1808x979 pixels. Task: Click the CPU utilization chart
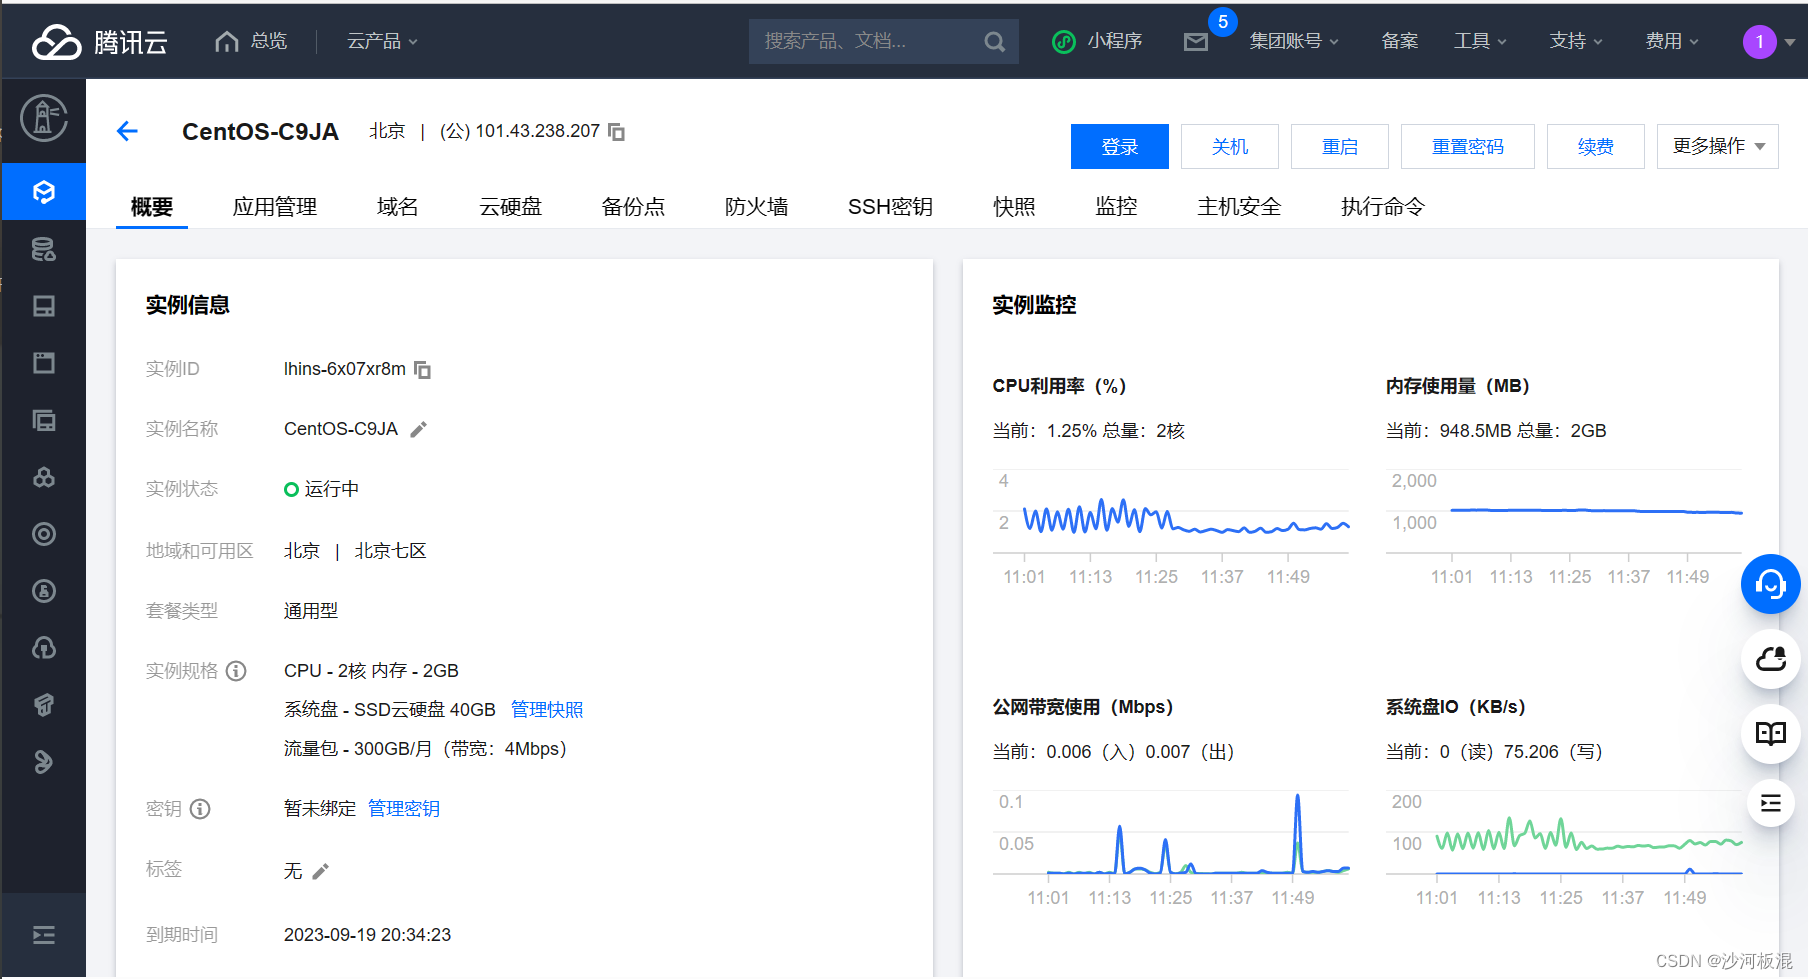[1171, 527]
